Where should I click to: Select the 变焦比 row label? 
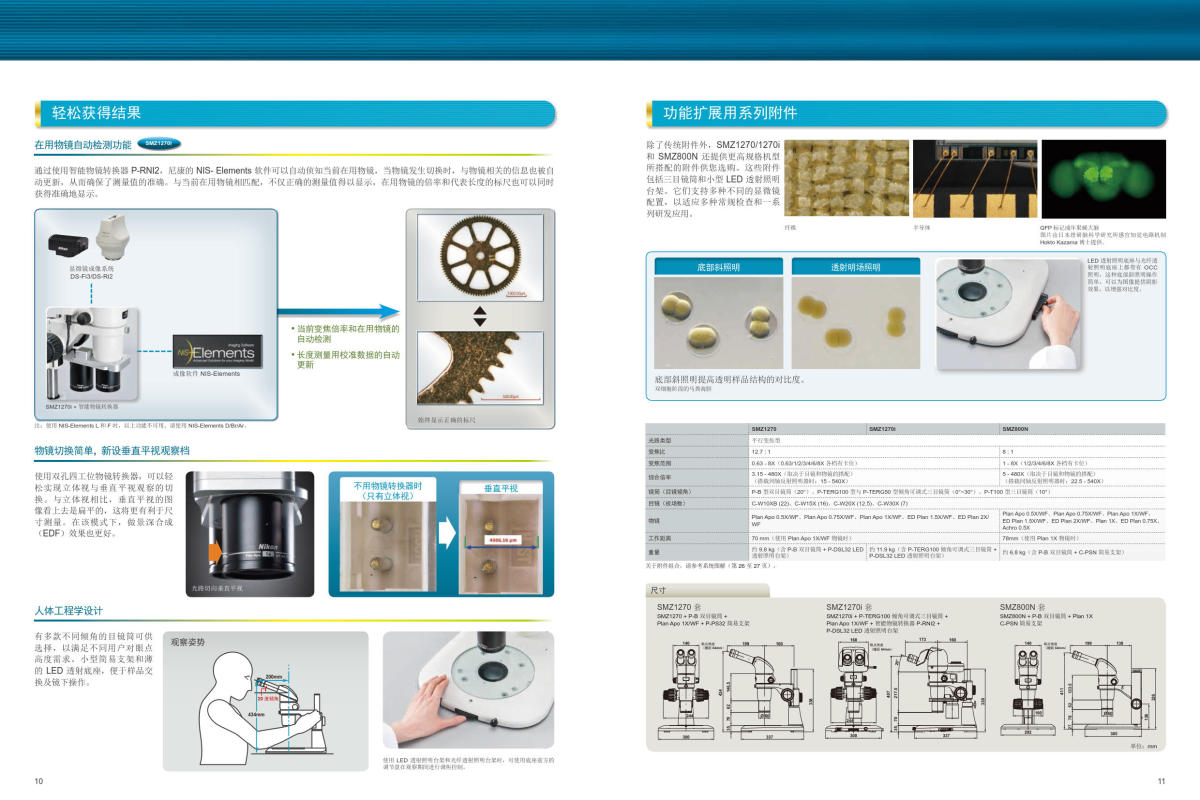(657, 452)
